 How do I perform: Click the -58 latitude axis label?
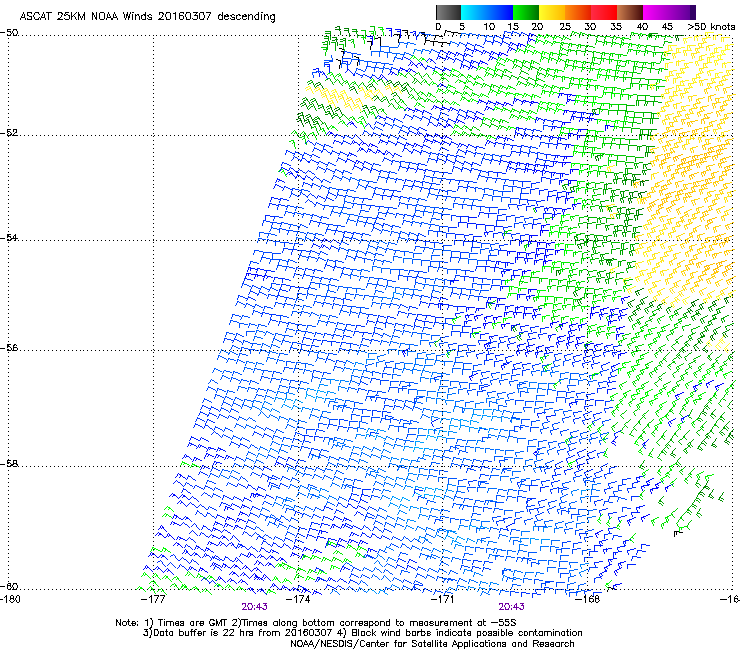point(9,464)
